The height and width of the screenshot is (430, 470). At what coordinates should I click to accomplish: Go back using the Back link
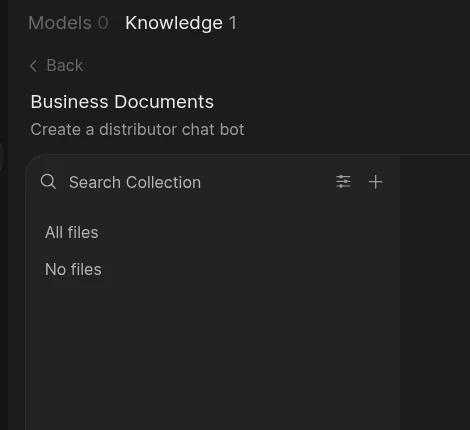pos(56,65)
